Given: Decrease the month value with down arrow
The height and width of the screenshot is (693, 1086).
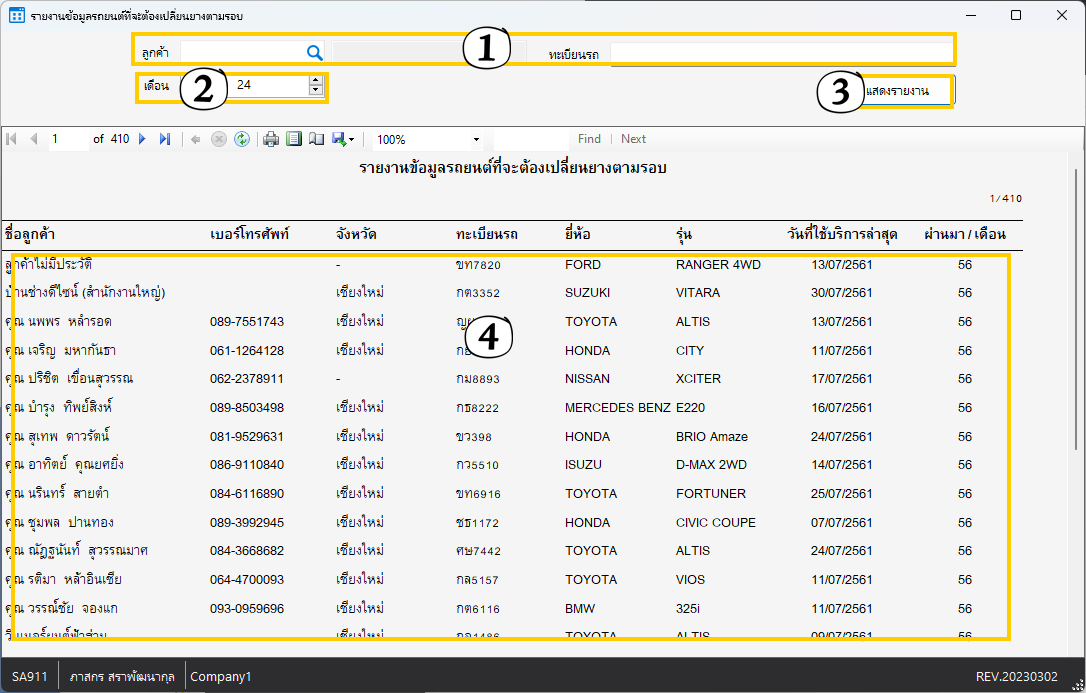Looking at the screenshot, I should point(316,91).
